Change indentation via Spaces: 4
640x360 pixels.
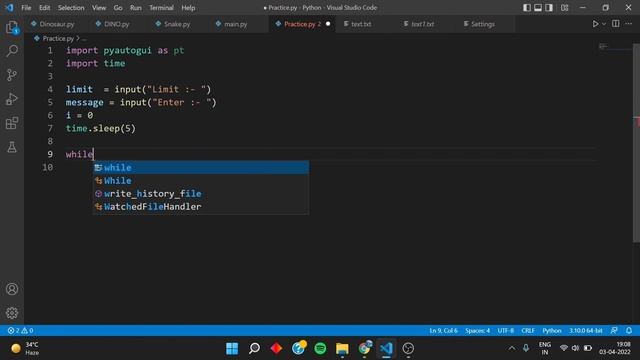coord(477,331)
